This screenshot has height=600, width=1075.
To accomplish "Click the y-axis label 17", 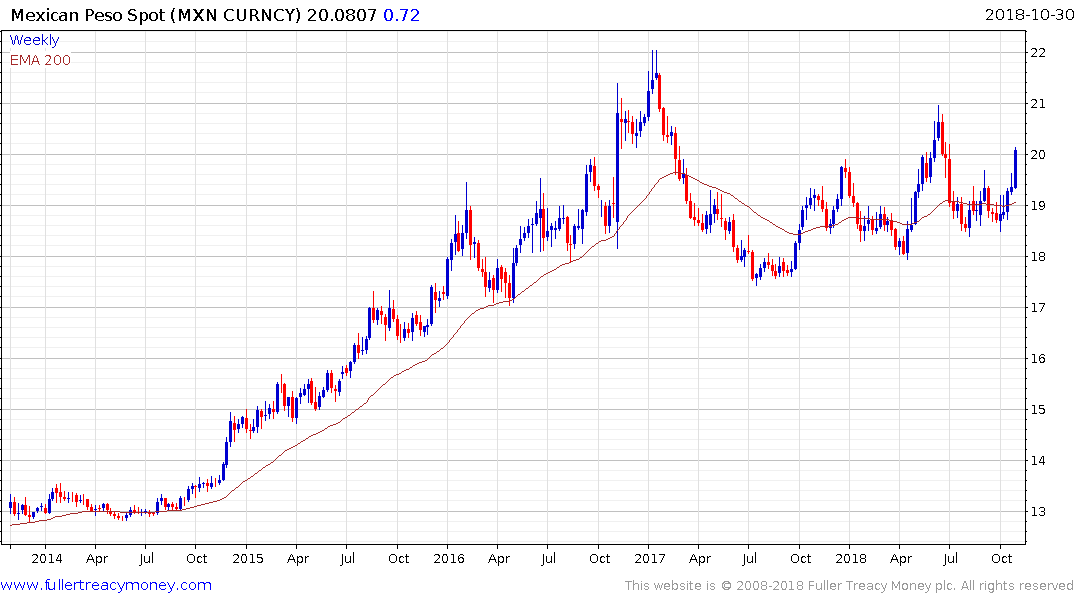I will click(1038, 308).
